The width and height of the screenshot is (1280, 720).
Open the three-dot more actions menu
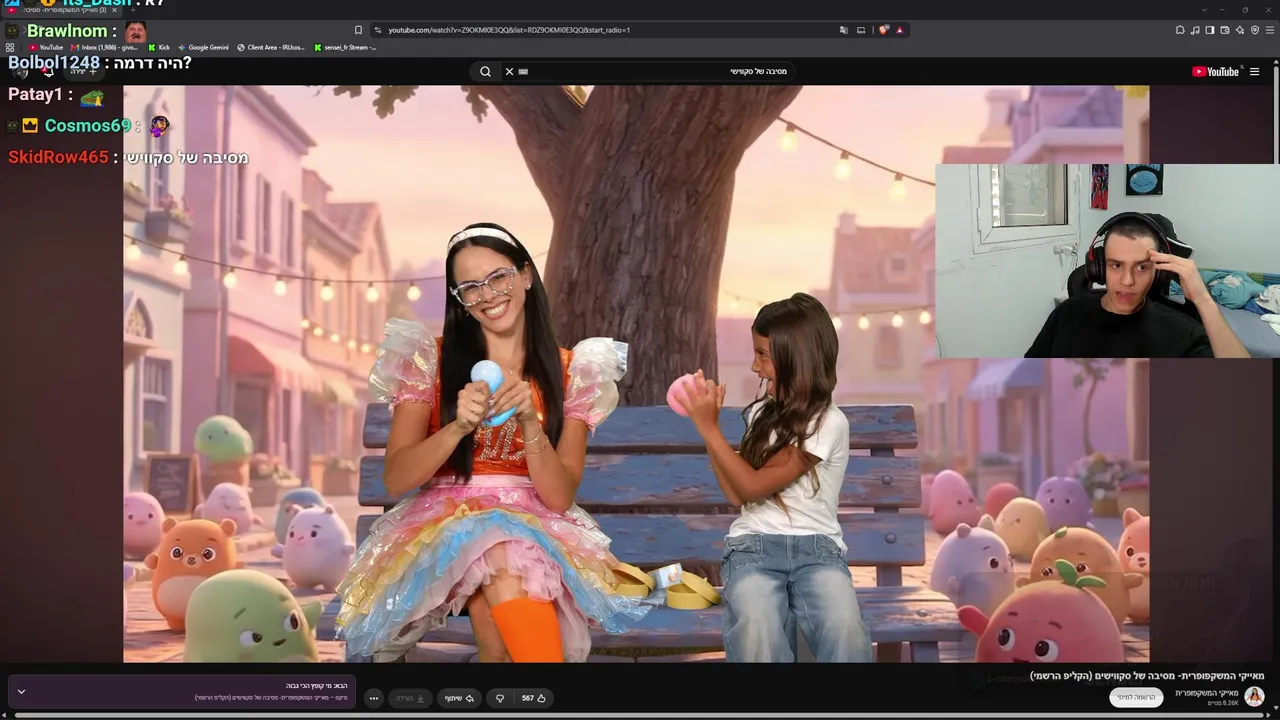(374, 698)
